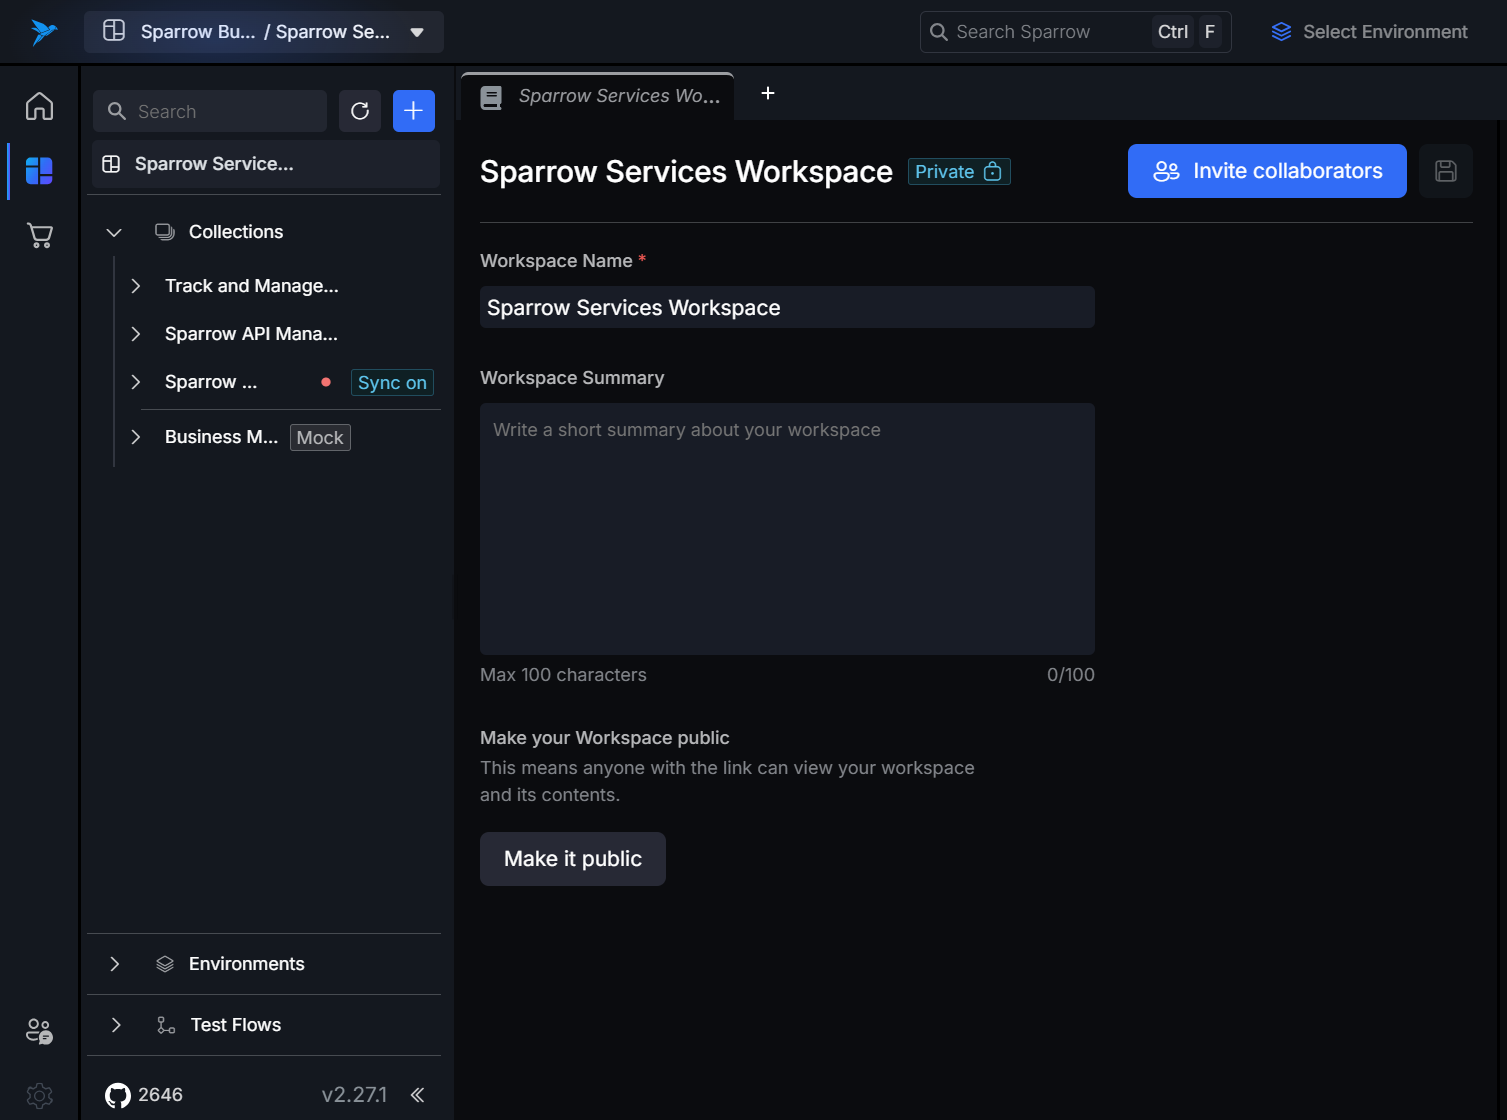1507x1120 pixels.
Task: Expand the Environments section
Action: click(x=114, y=964)
